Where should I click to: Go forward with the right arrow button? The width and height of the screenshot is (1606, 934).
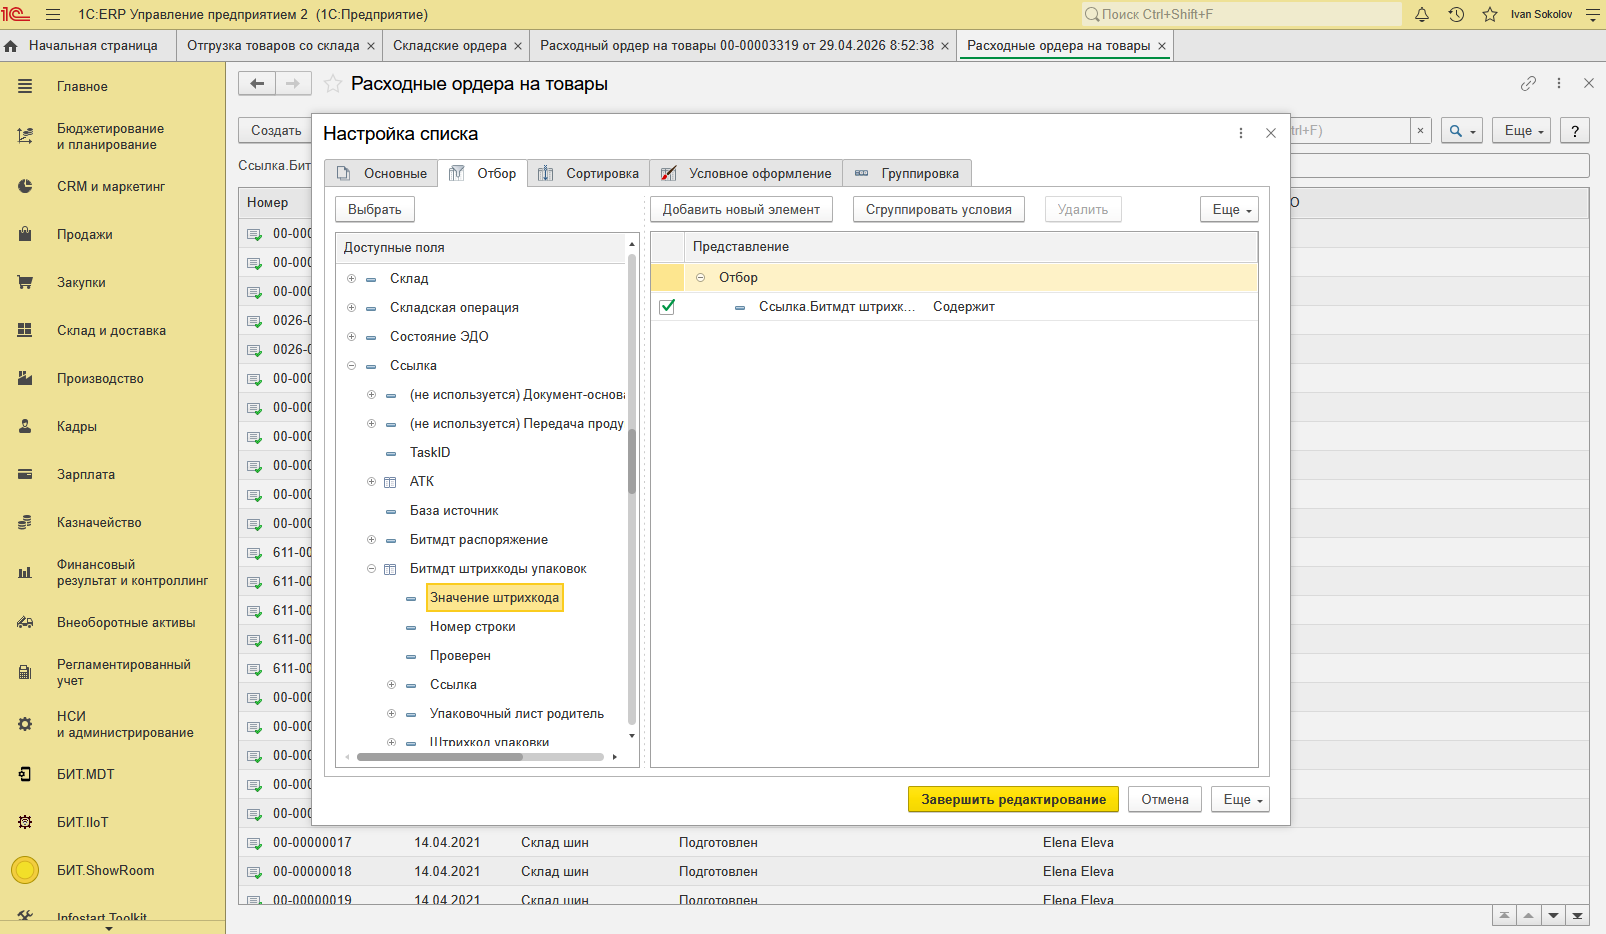click(293, 84)
